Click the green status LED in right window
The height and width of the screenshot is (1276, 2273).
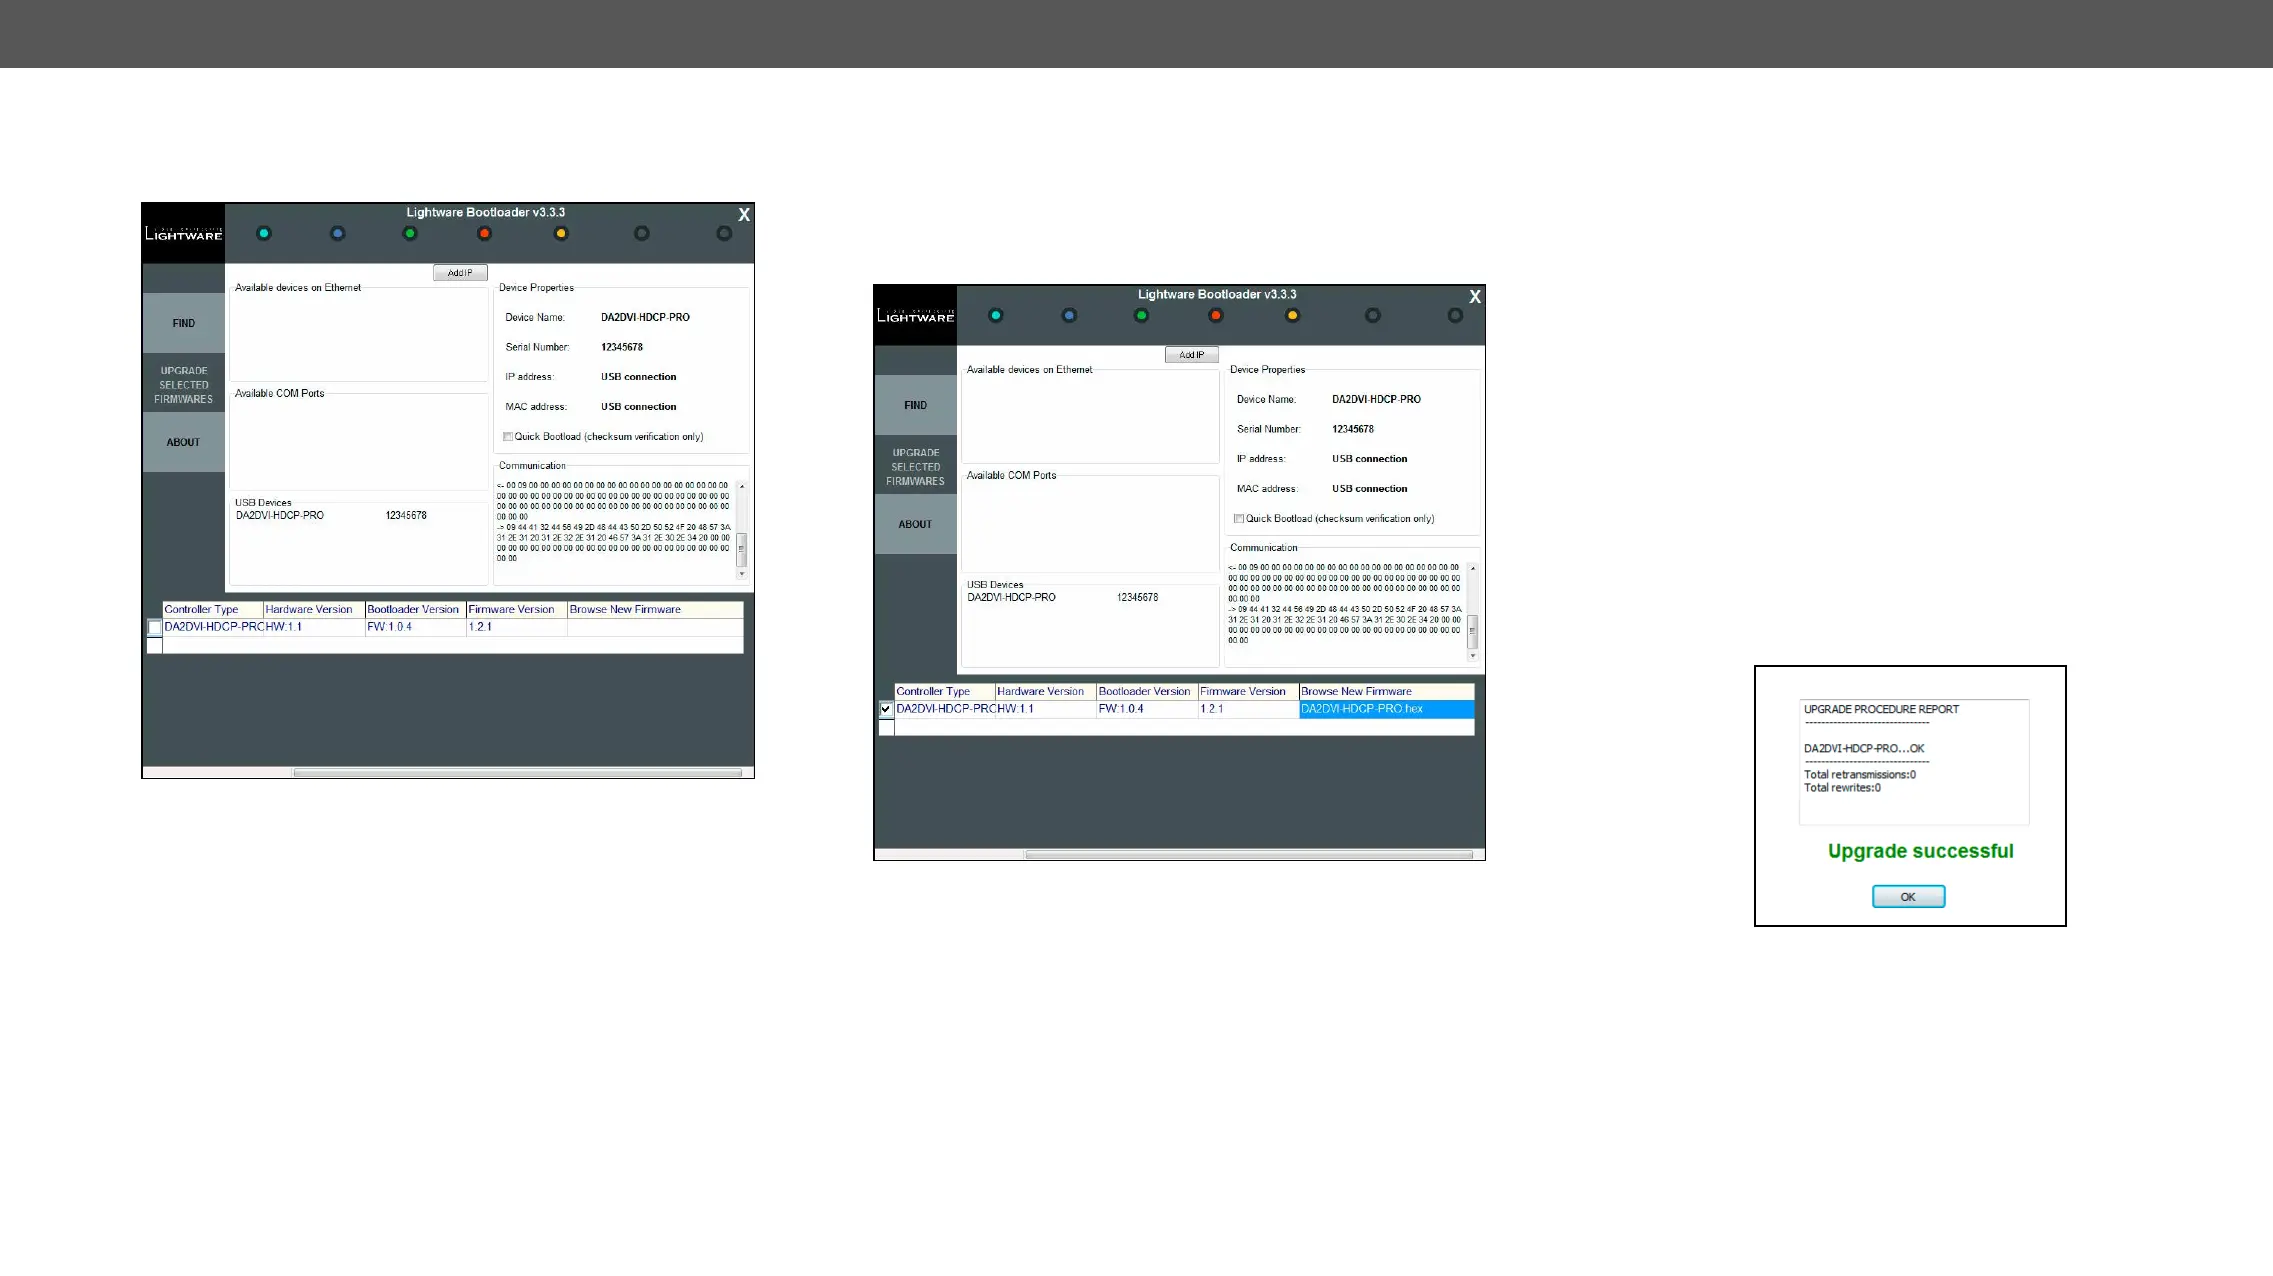click(1142, 316)
